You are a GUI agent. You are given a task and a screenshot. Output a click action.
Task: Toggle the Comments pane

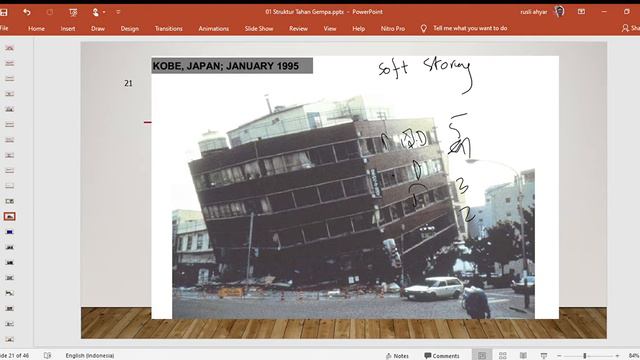coord(442,356)
